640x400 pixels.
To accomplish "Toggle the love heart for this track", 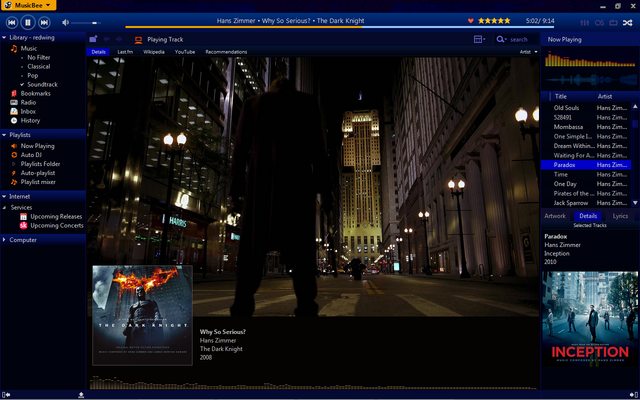I will coord(471,21).
